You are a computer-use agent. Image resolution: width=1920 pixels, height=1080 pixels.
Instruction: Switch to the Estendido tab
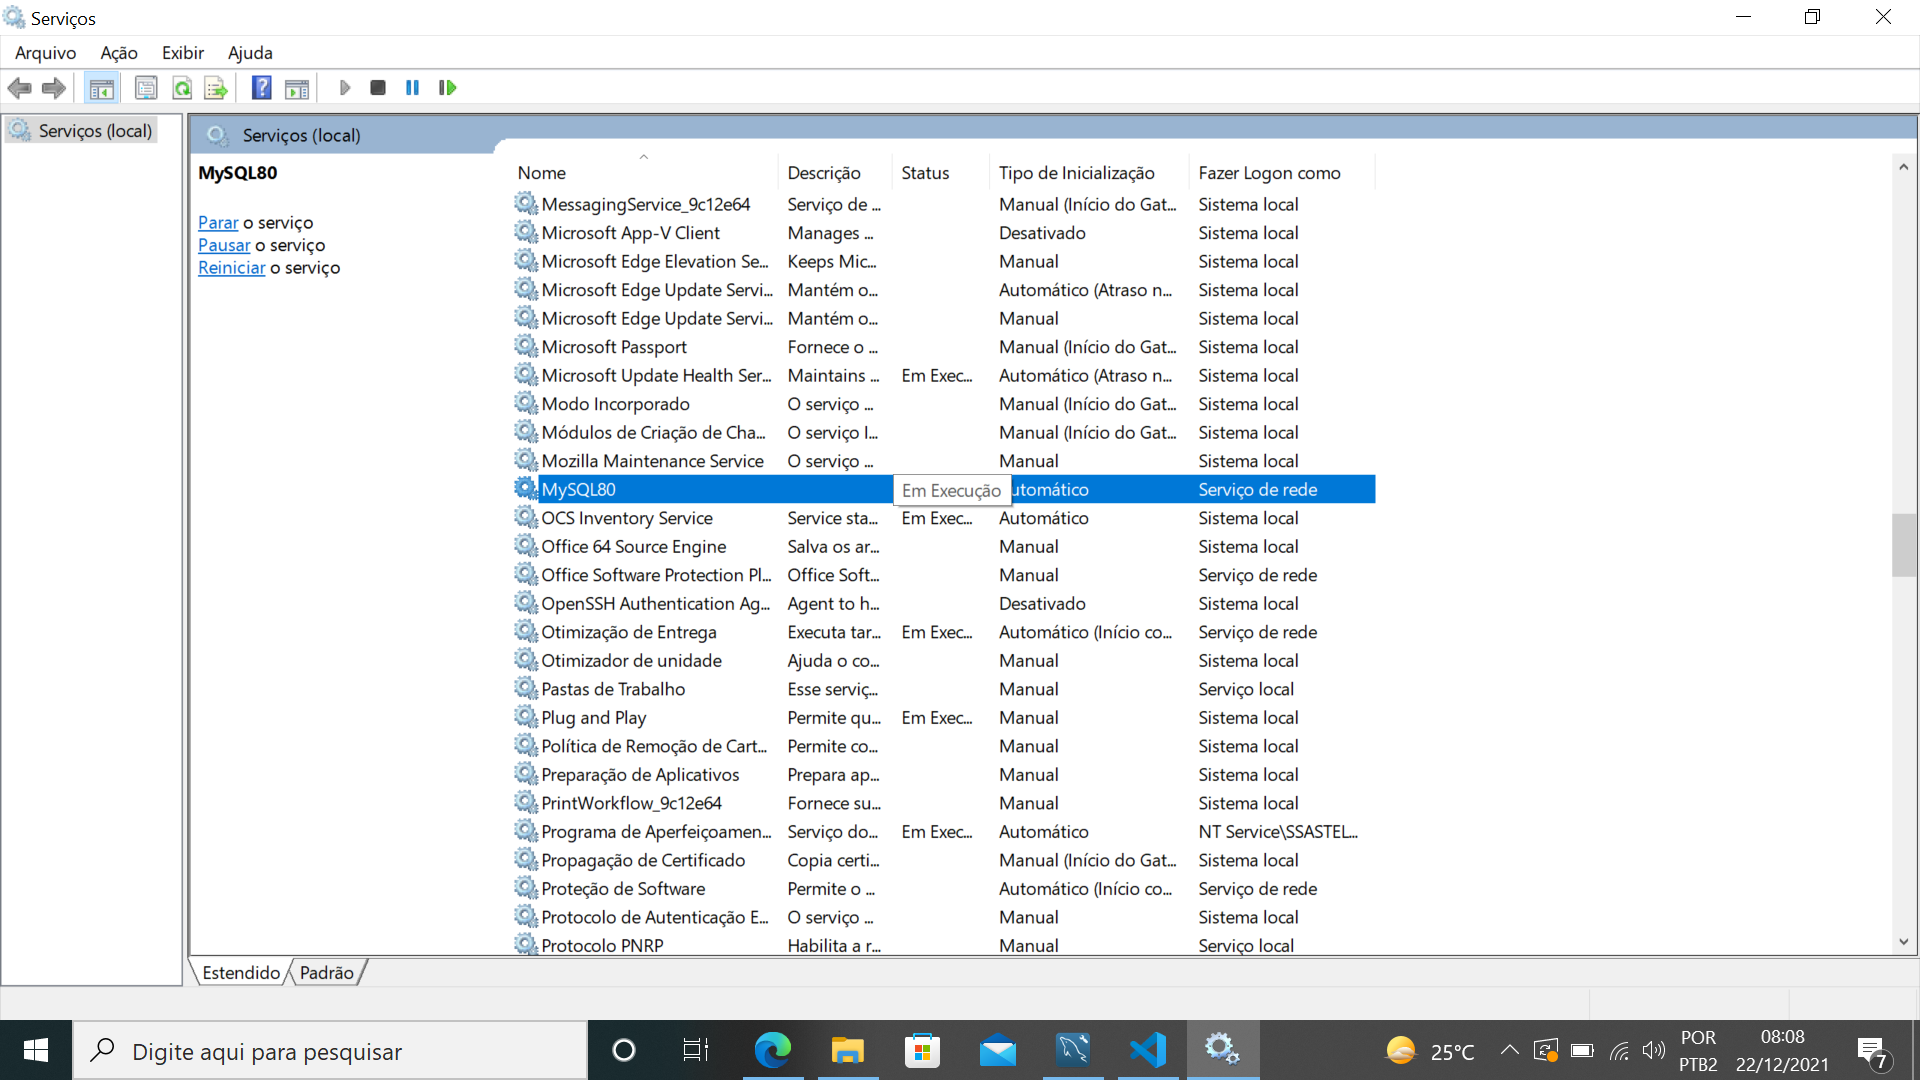point(241,972)
